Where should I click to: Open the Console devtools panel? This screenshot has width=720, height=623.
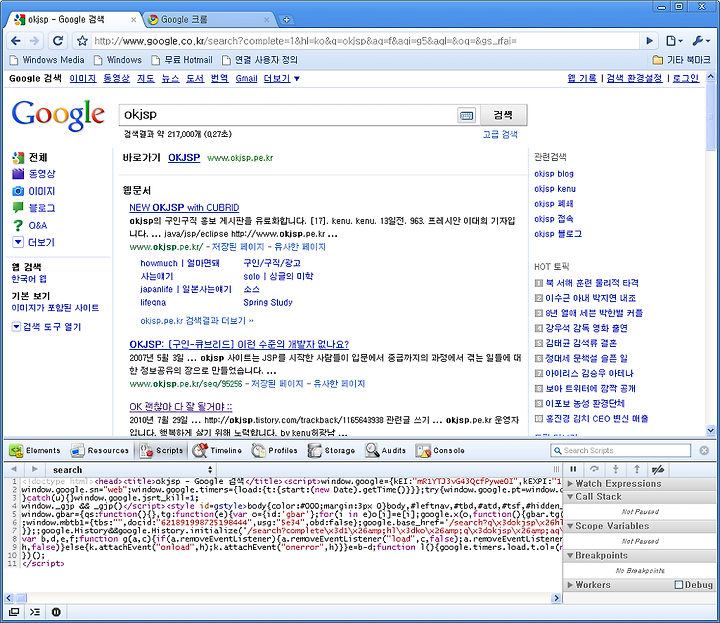click(x=441, y=451)
